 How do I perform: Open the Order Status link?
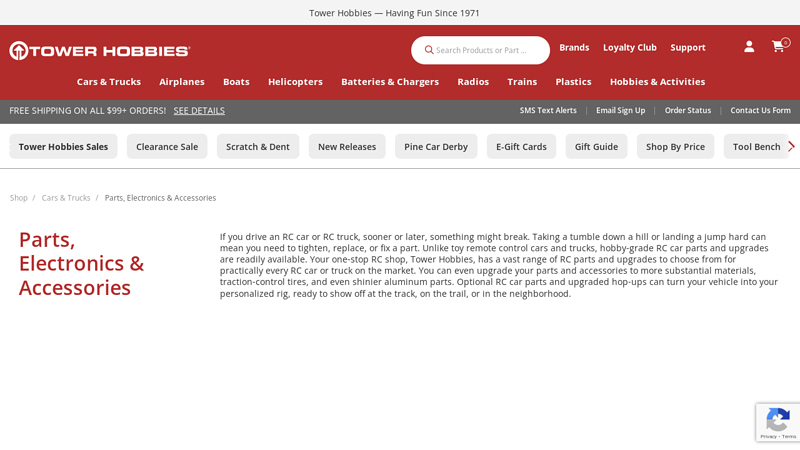[688, 111]
